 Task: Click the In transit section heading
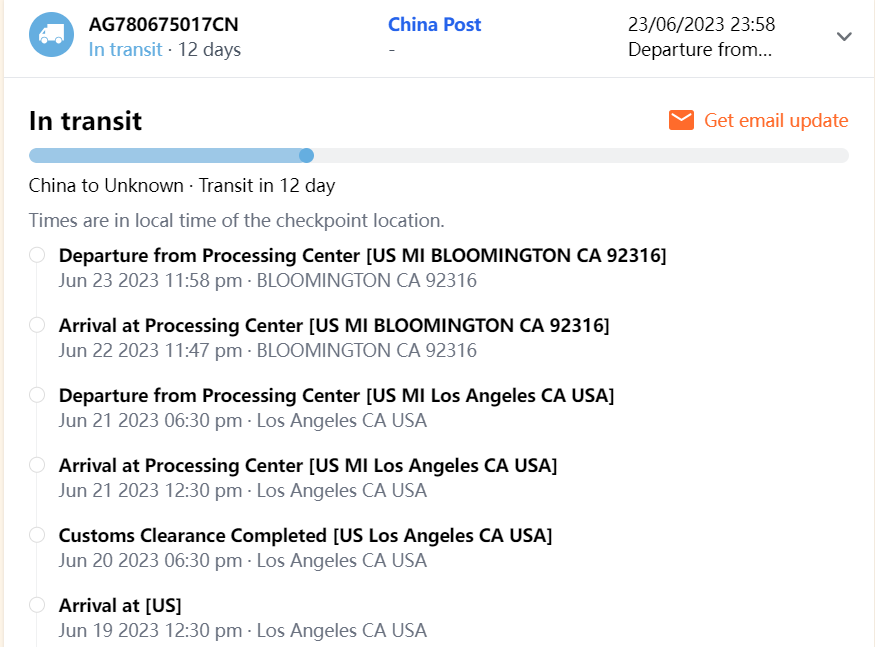(x=86, y=121)
